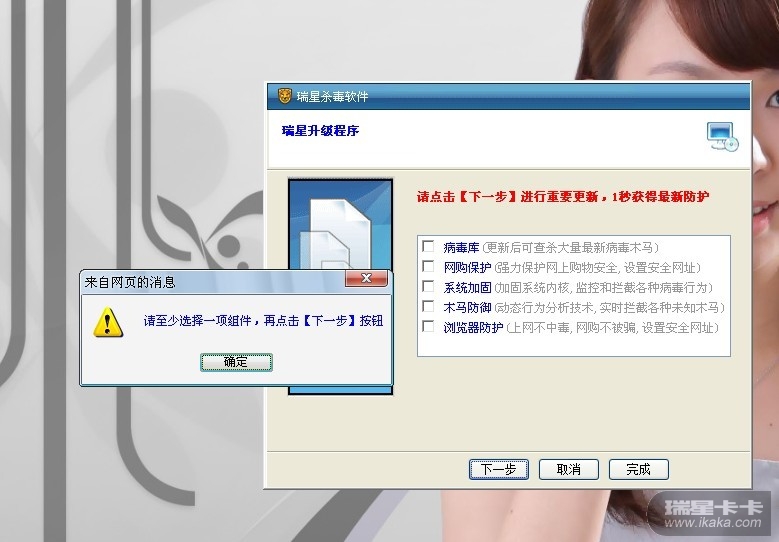Confirm the warning with the 确定 button

236,362
